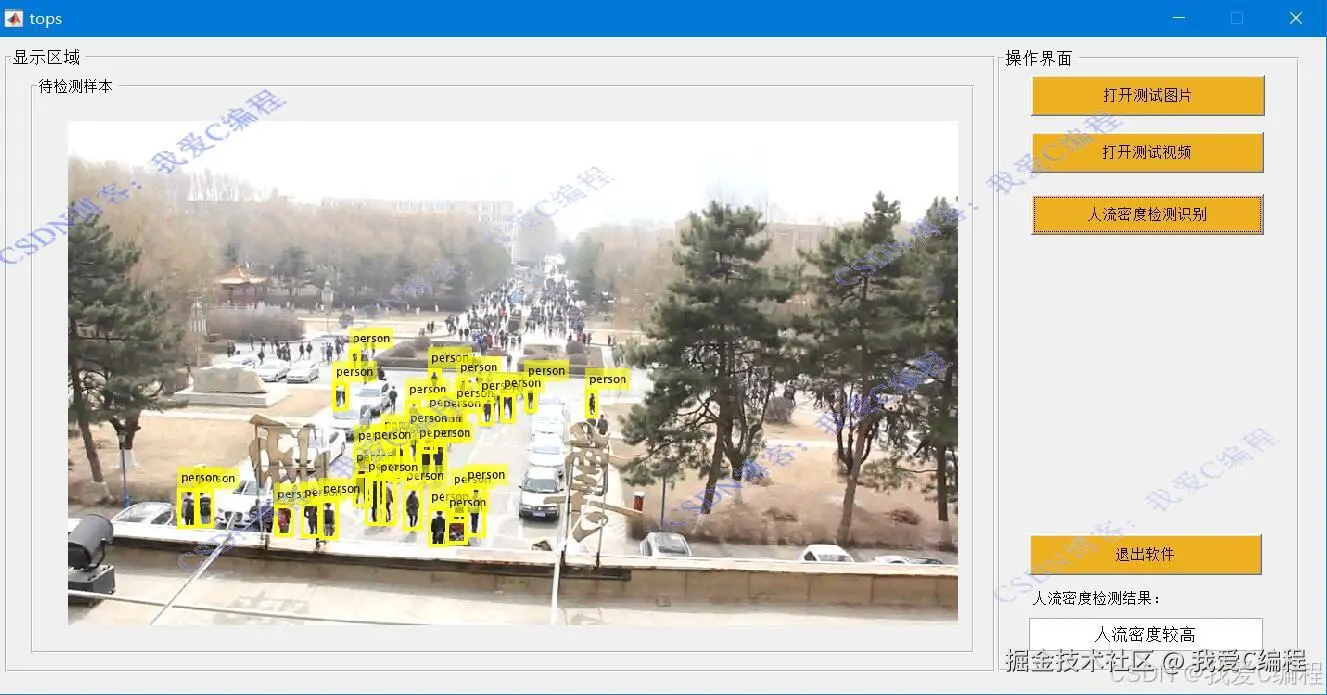Click the 操作界面 panel title

(1039, 59)
